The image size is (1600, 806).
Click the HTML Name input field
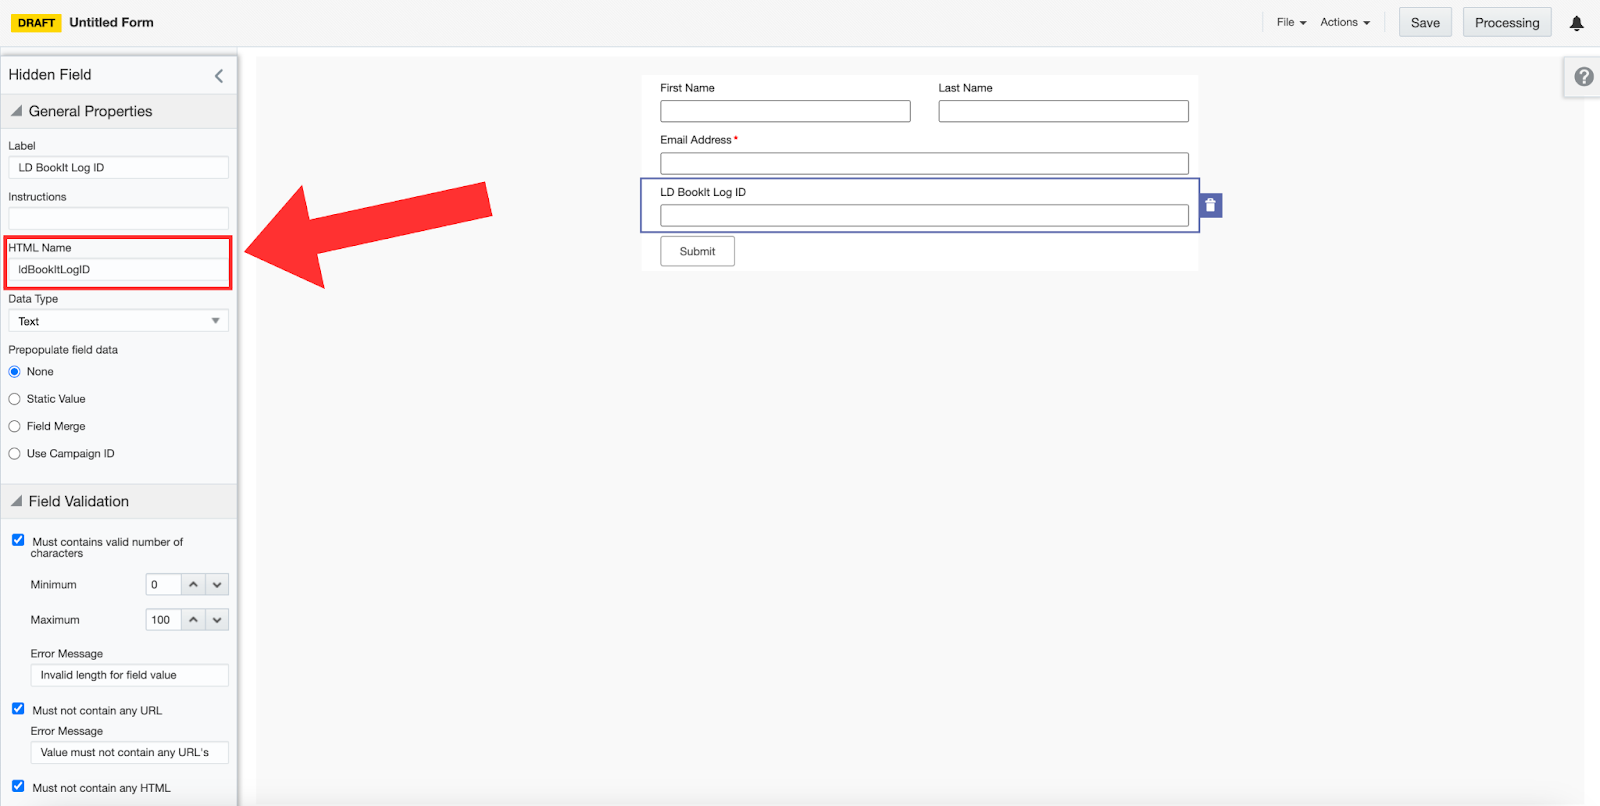pyautogui.click(x=118, y=270)
